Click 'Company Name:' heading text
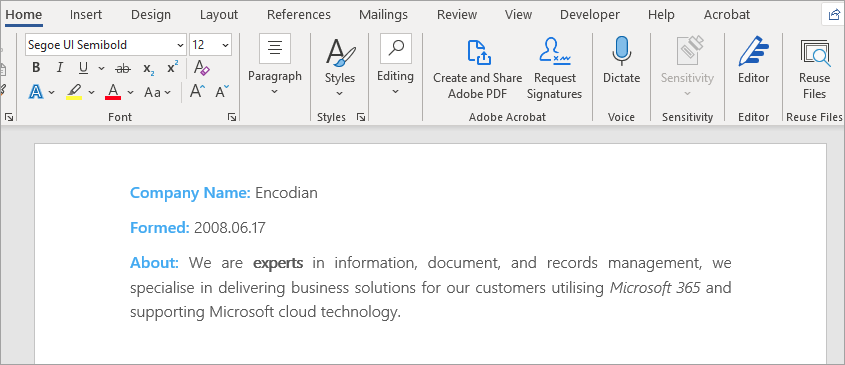This screenshot has height=365, width=845. pyautogui.click(x=190, y=192)
